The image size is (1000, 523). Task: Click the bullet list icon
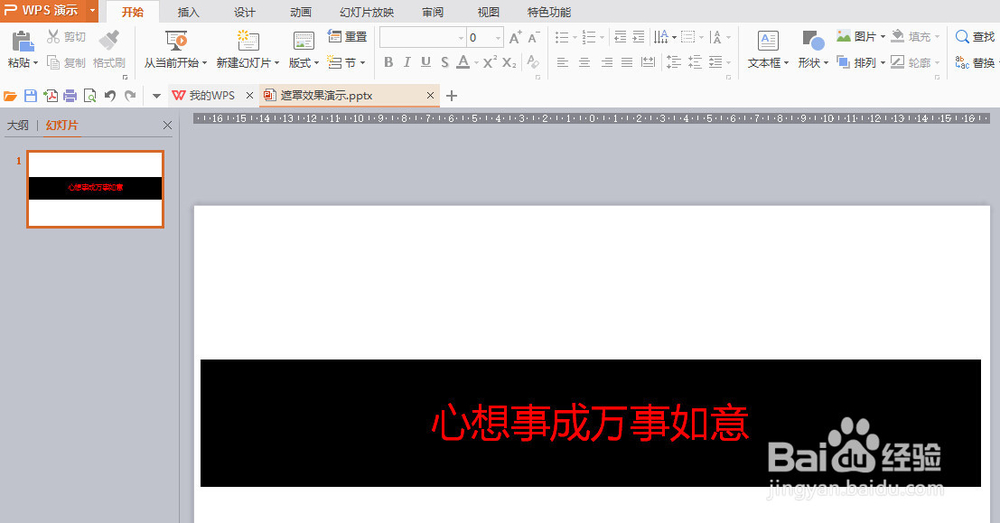pyautogui.click(x=562, y=38)
